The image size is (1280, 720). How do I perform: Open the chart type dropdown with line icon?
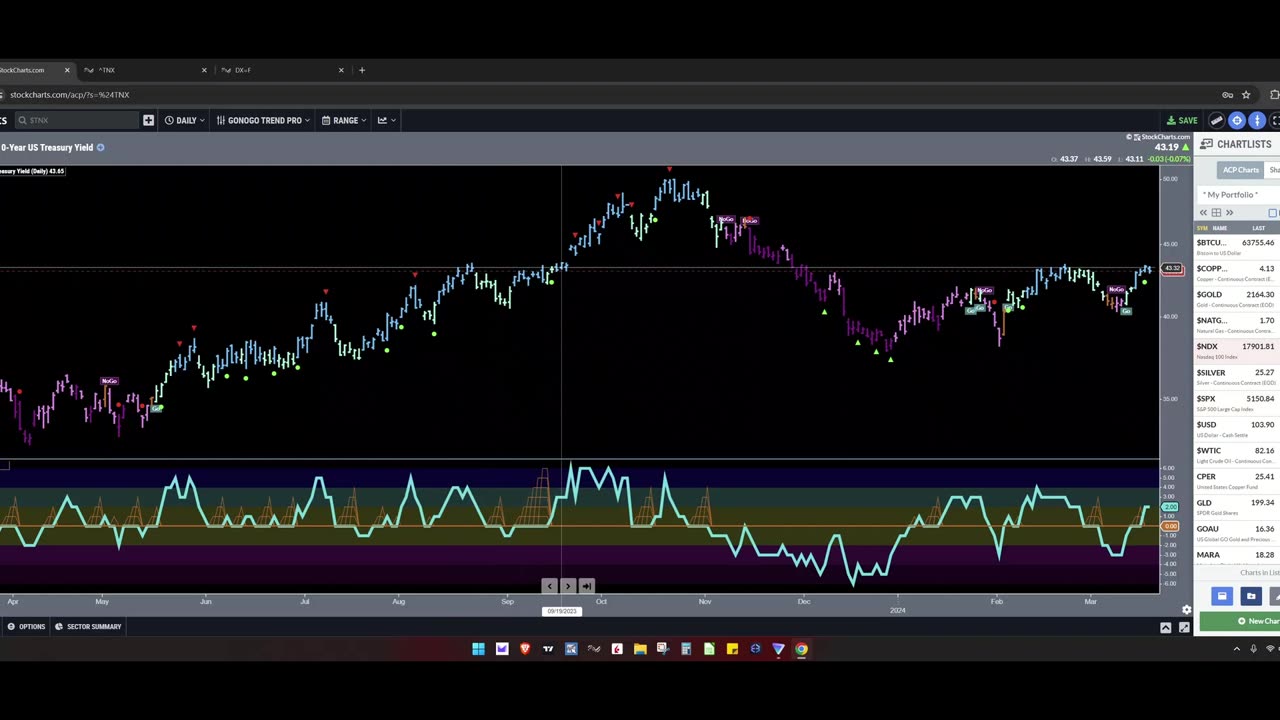386,120
